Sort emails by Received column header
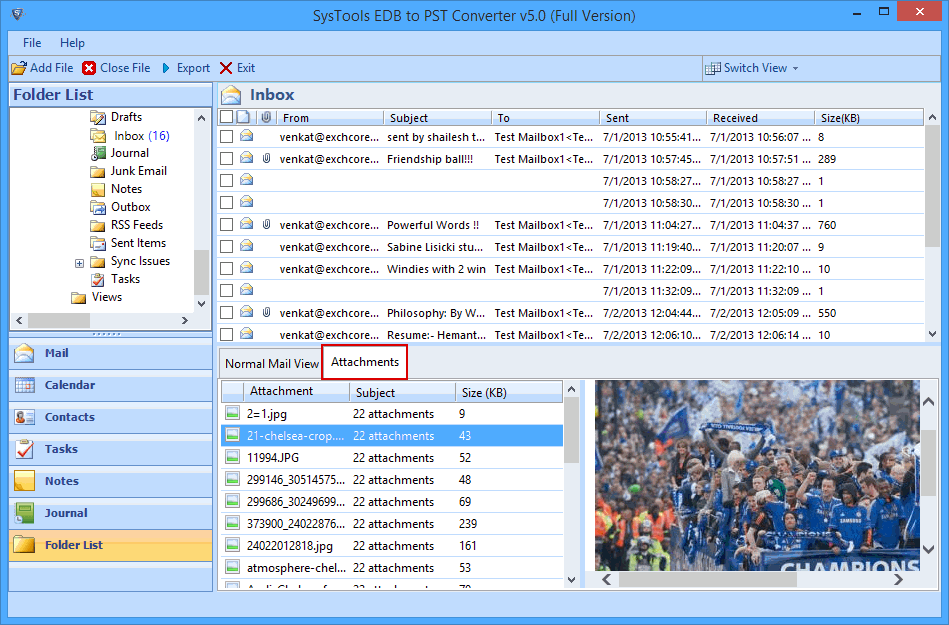This screenshot has width=949, height=625. 760,117
